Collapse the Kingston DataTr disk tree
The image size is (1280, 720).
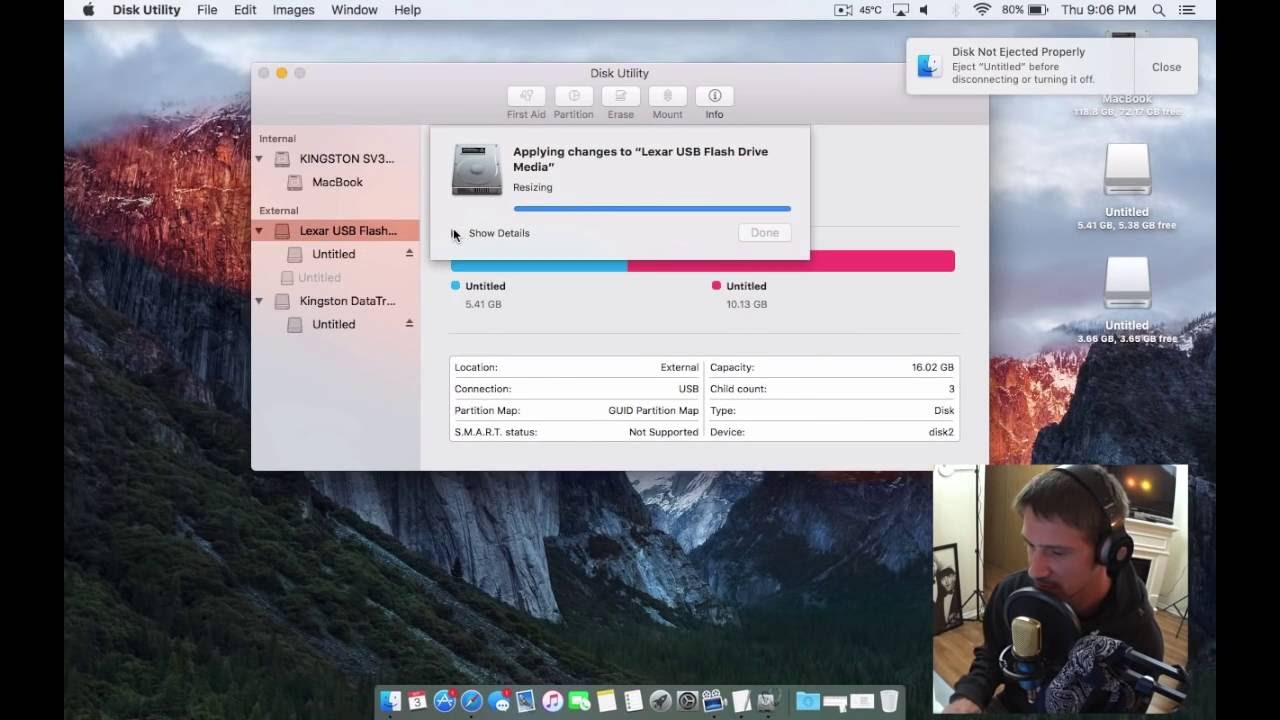259,301
